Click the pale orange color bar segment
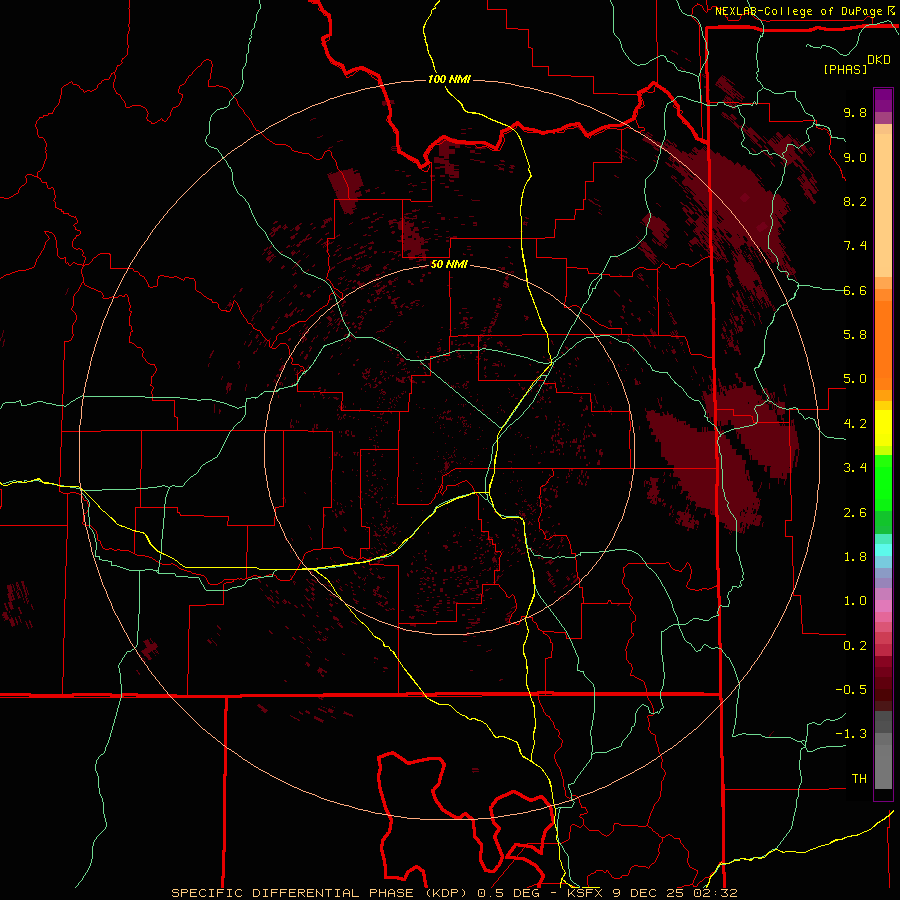The width and height of the screenshot is (900, 900). (883, 205)
